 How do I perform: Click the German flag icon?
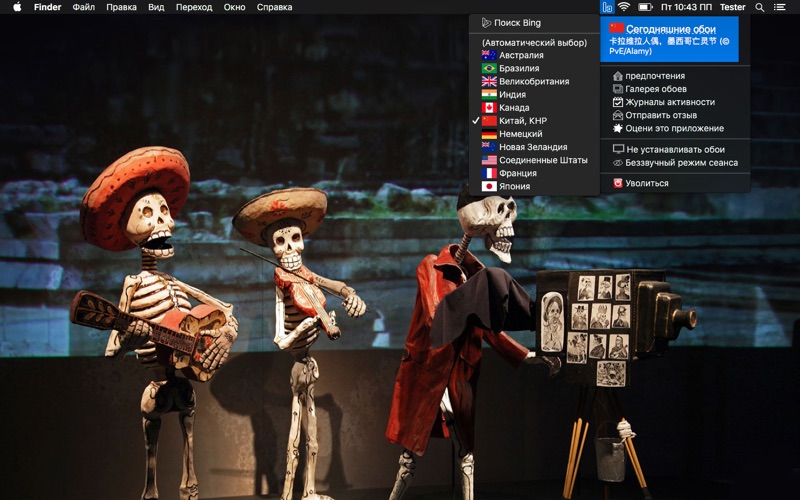point(489,134)
